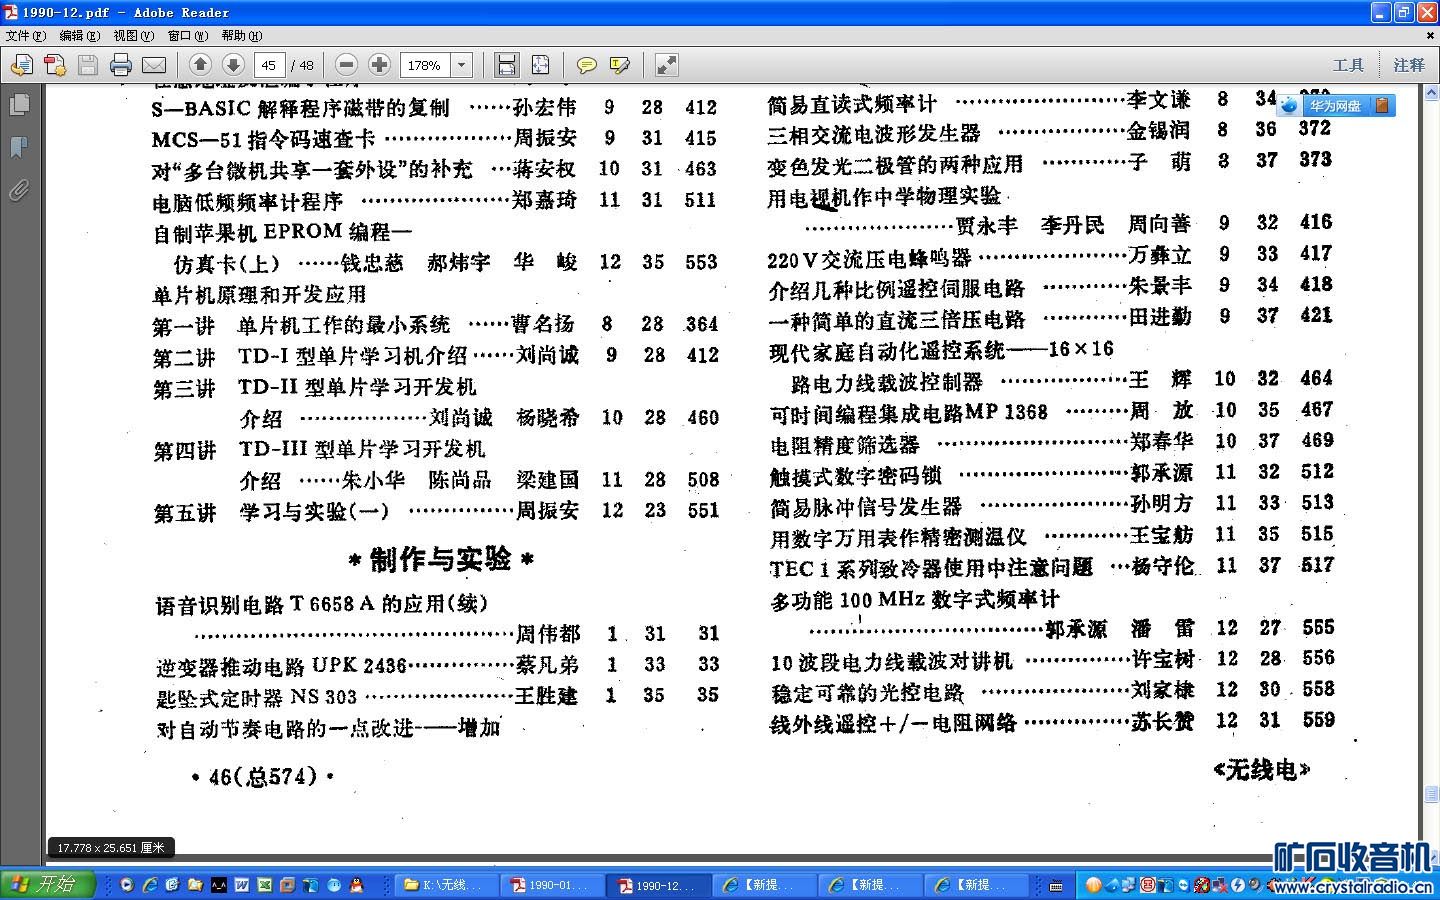Viewport: 1440px width, 900px height.
Task: Click the entry 电脑低频频率计程序
Action: tap(247, 201)
